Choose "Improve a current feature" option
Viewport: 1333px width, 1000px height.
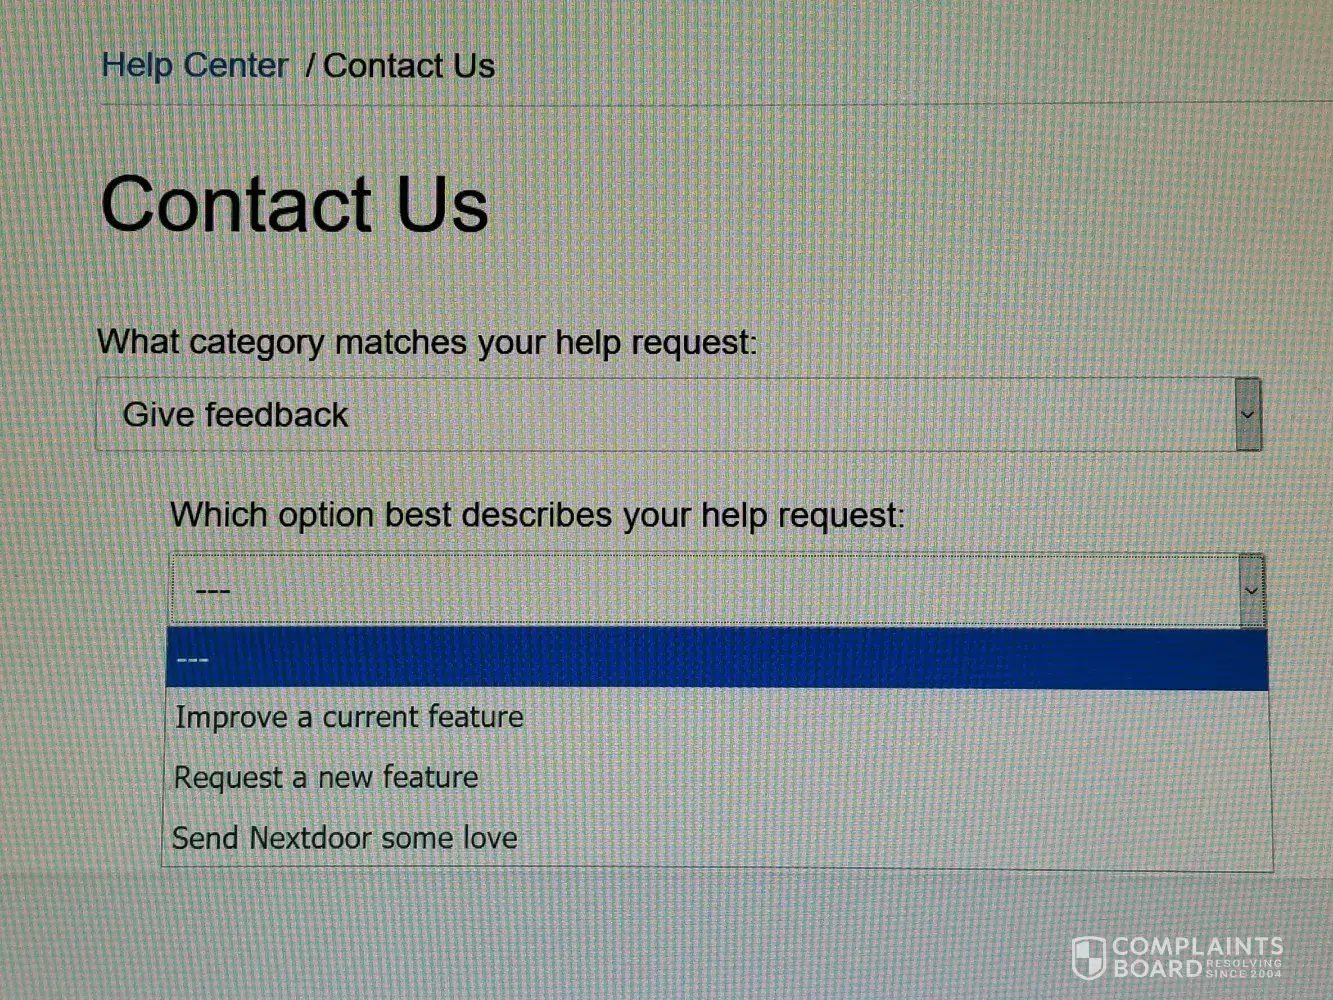click(x=349, y=718)
